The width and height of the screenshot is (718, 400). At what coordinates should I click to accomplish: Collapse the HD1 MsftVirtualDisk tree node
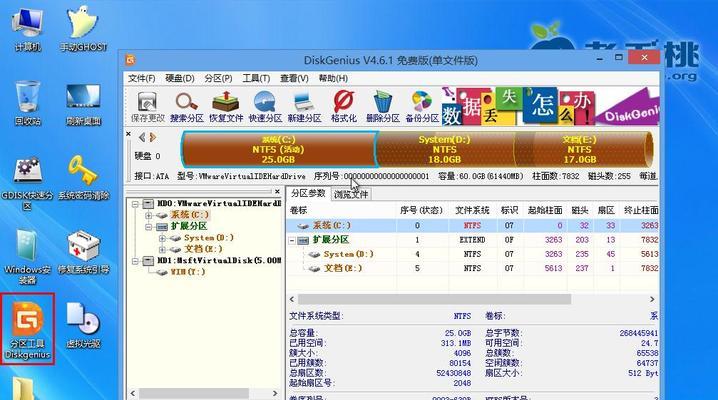click(136, 261)
